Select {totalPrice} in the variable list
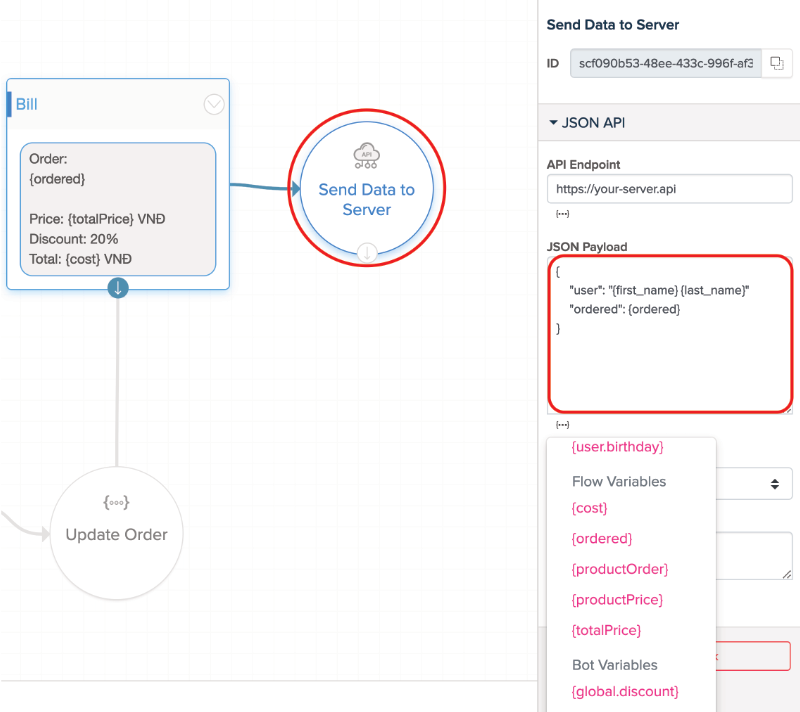Screen dimensions: 800x712 click(x=606, y=630)
